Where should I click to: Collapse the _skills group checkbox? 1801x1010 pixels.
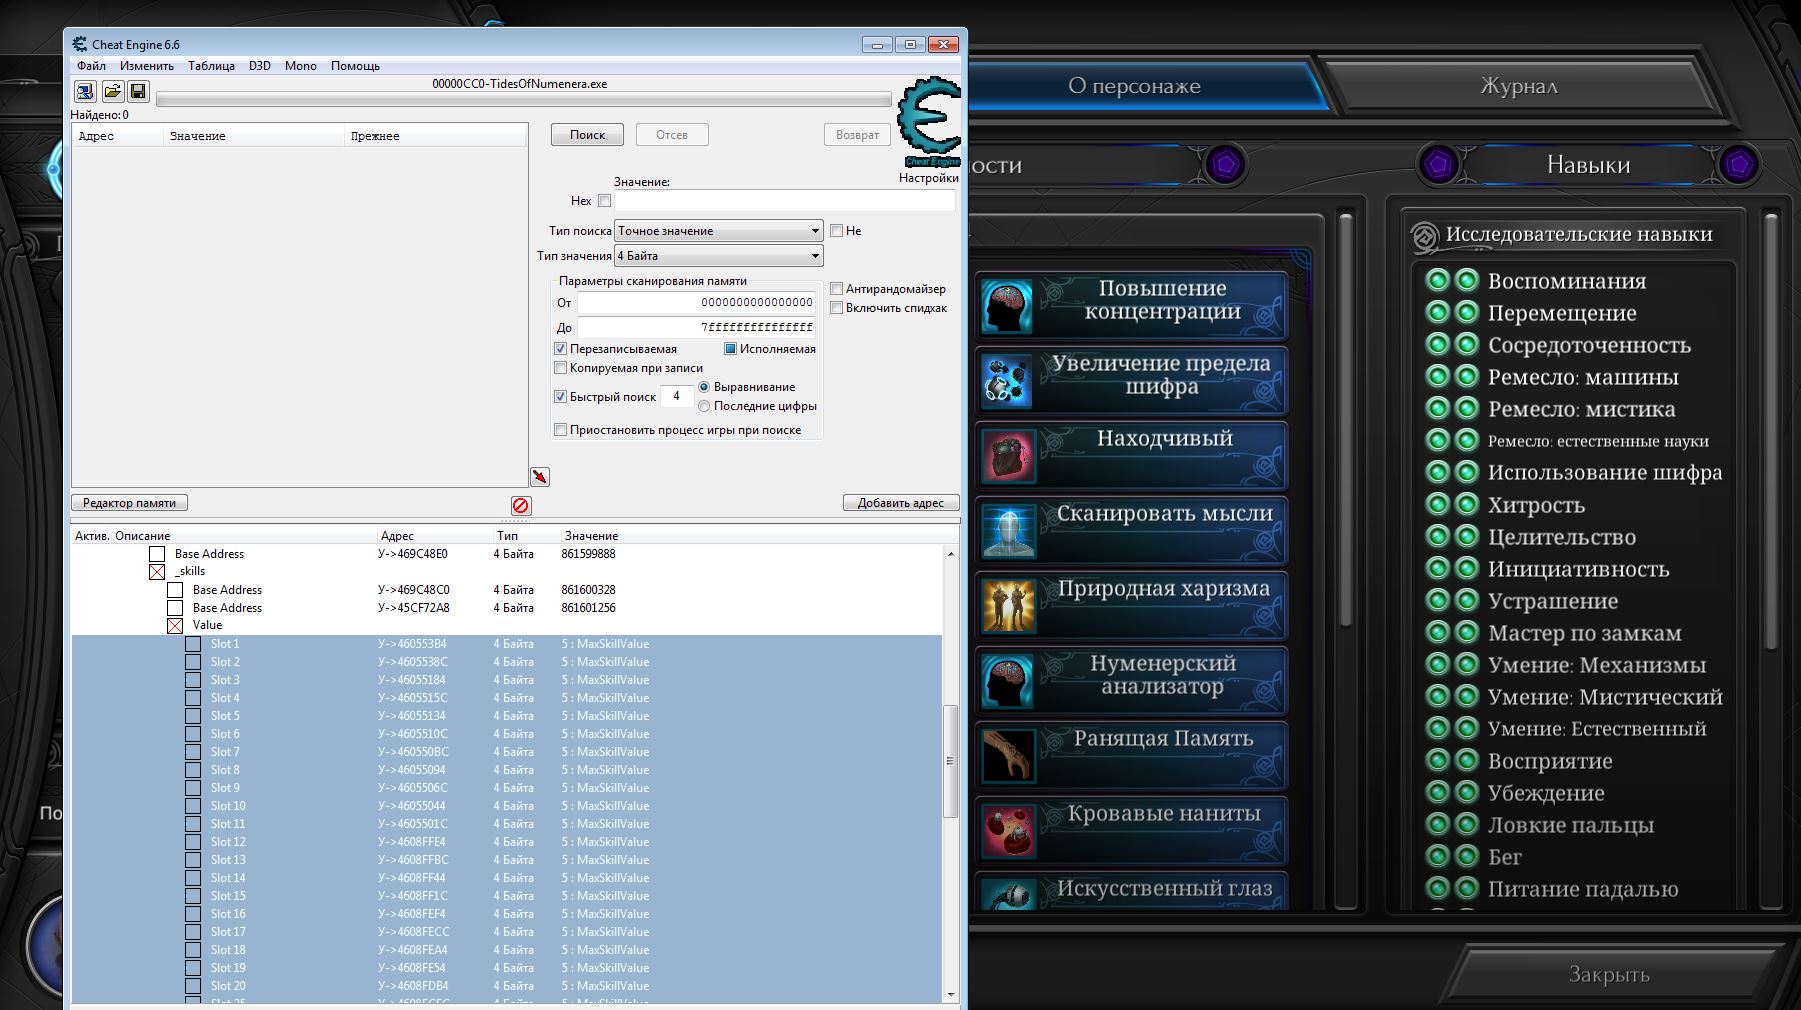click(x=157, y=572)
